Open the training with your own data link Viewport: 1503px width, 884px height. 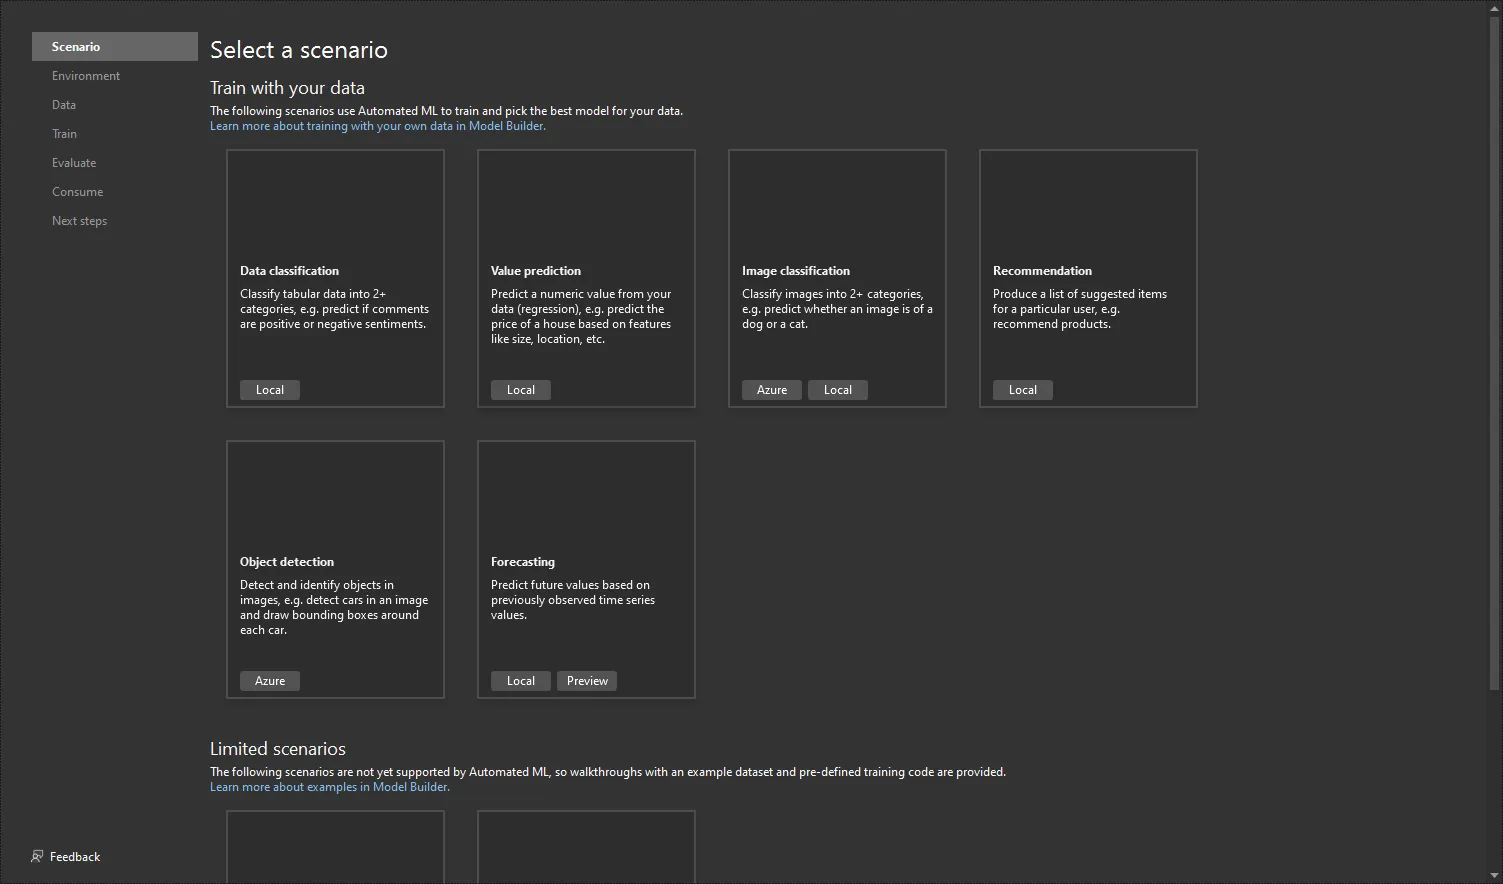tap(377, 126)
